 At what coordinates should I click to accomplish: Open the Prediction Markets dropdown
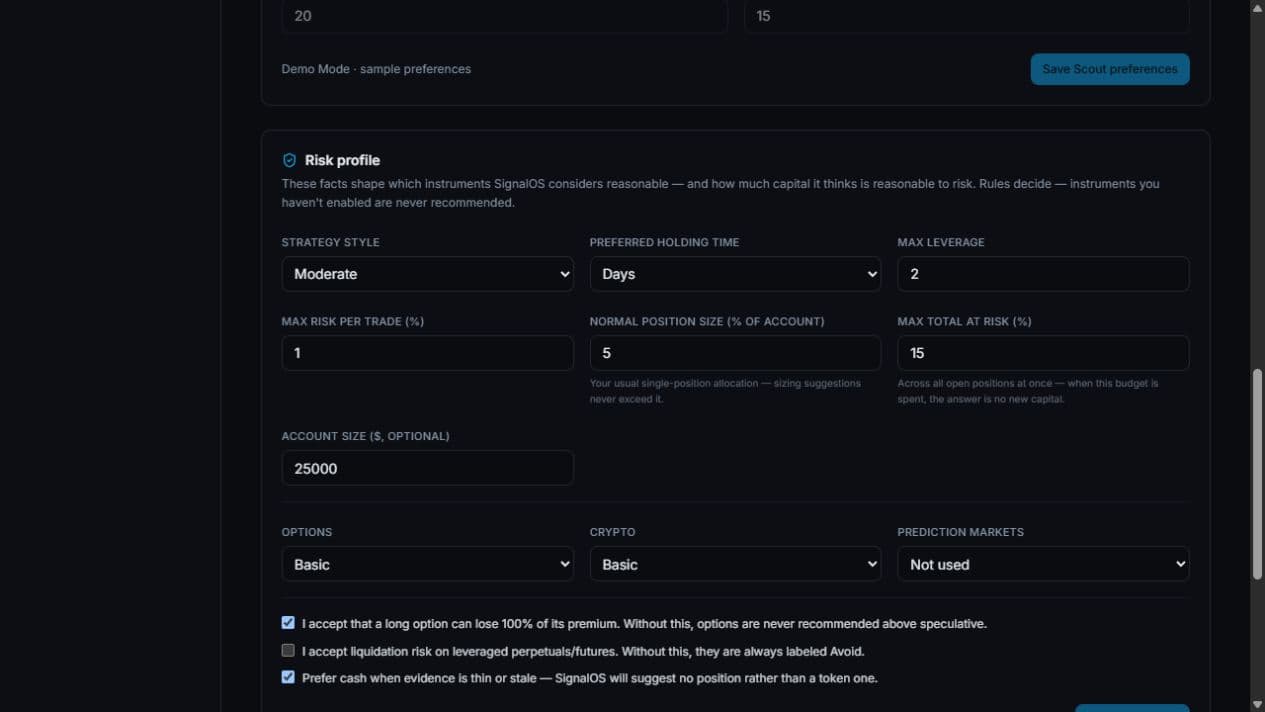click(1043, 564)
